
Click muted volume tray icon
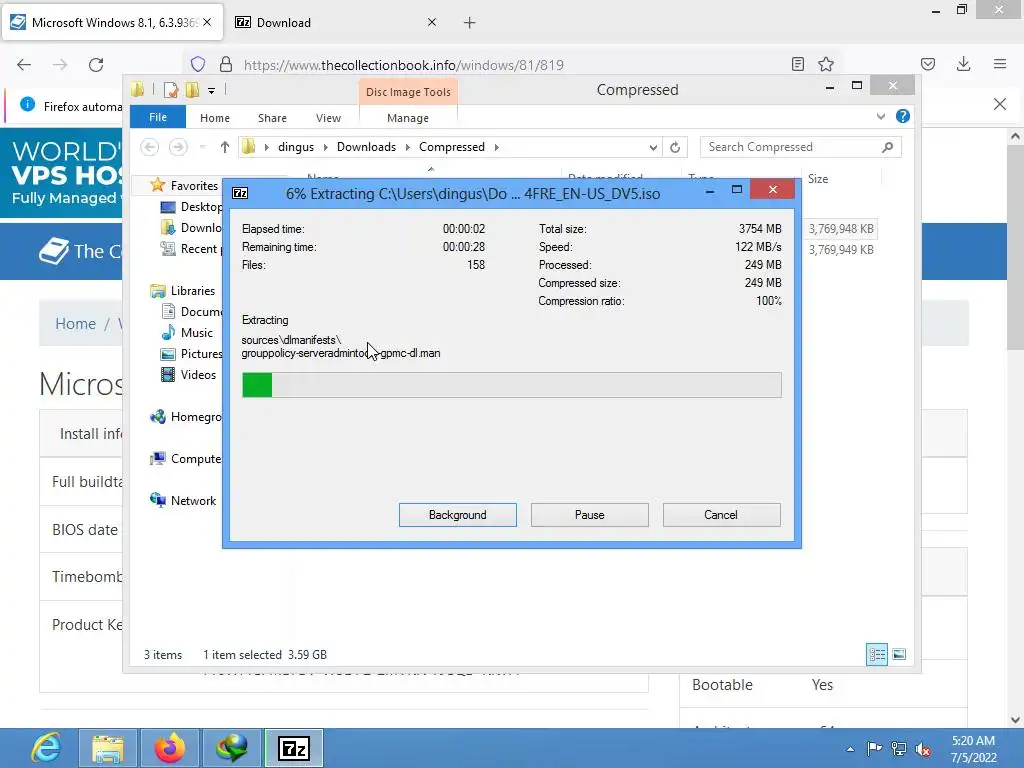coord(923,749)
